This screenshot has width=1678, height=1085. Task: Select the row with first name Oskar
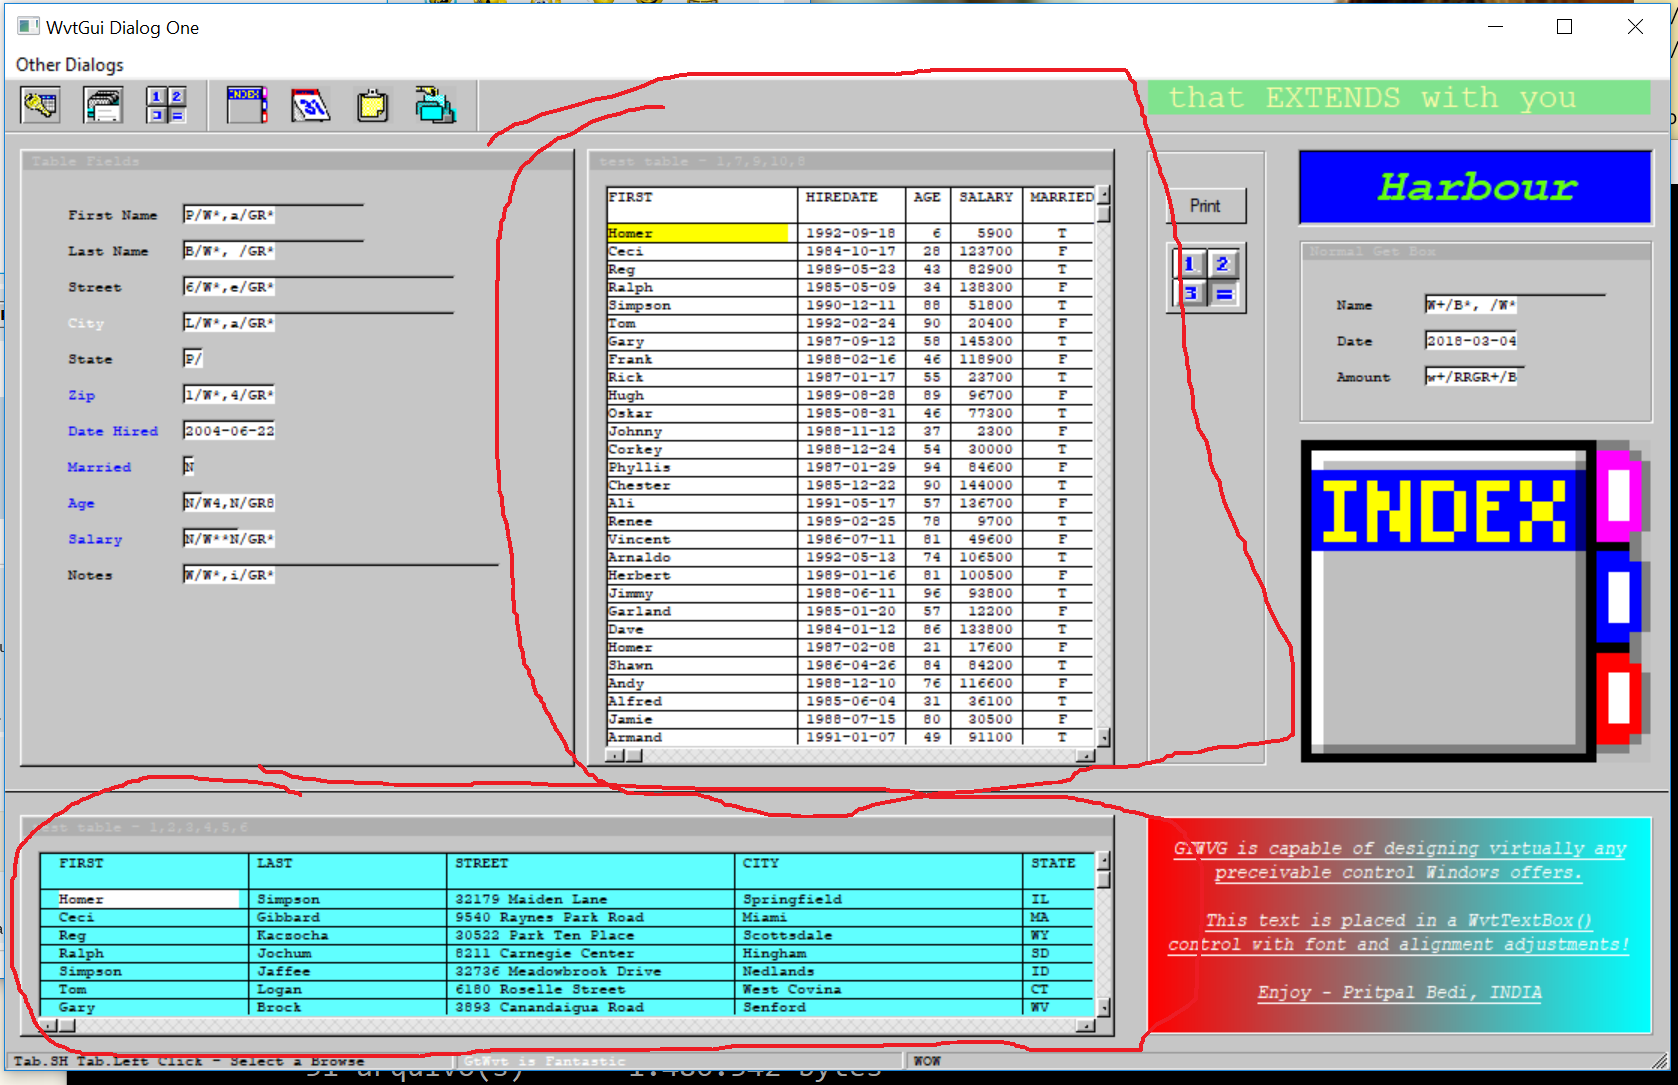[852, 413]
